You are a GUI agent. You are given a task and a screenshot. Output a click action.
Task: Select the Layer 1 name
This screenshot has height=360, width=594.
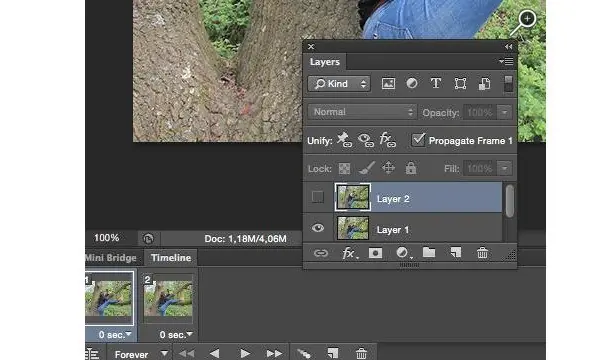point(392,230)
